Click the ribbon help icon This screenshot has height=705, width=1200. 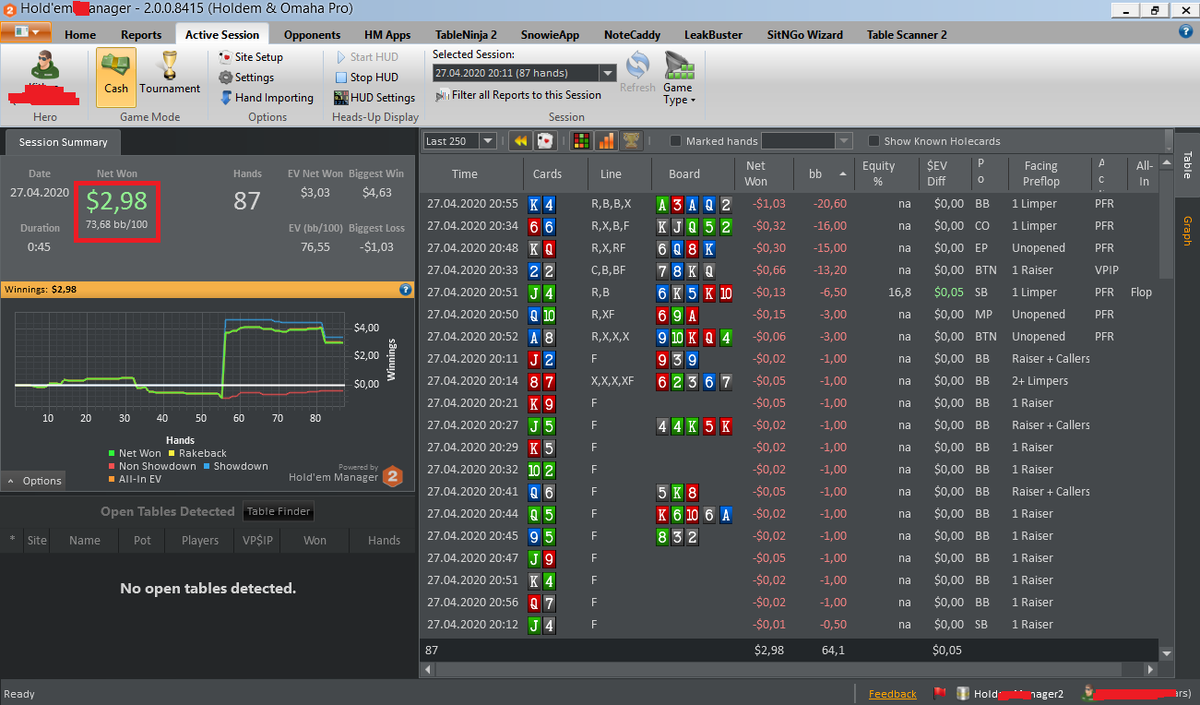[1186, 32]
